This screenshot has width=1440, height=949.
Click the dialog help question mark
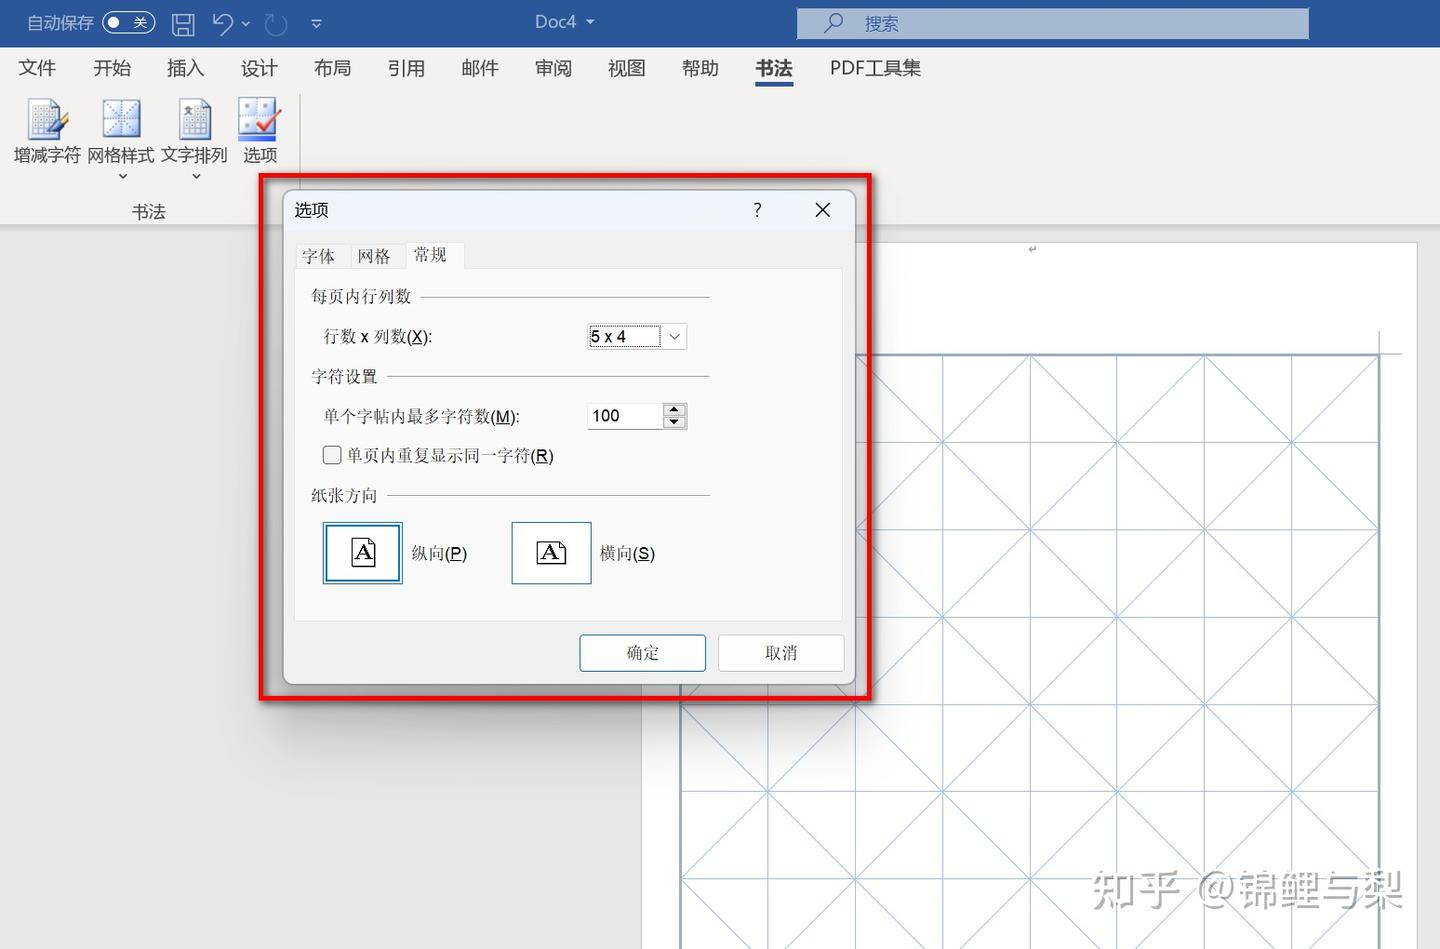(757, 210)
